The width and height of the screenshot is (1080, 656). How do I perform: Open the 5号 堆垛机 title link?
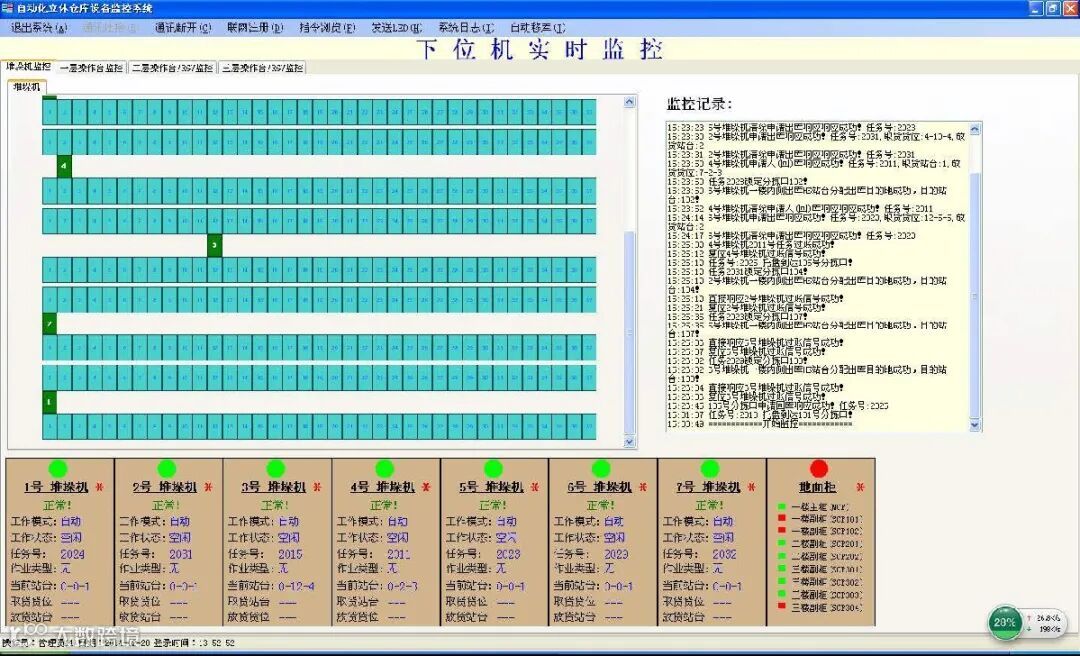point(492,487)
